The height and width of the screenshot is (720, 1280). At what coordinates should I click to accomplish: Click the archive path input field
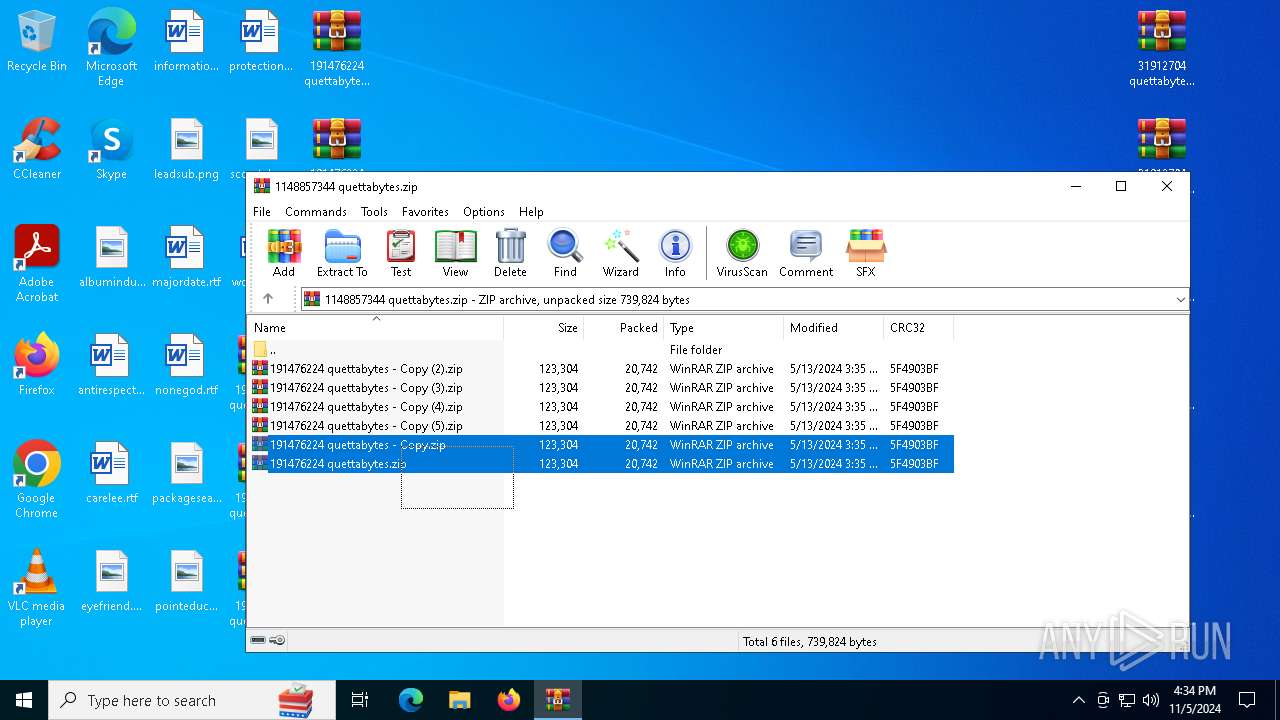coord(744,299)
